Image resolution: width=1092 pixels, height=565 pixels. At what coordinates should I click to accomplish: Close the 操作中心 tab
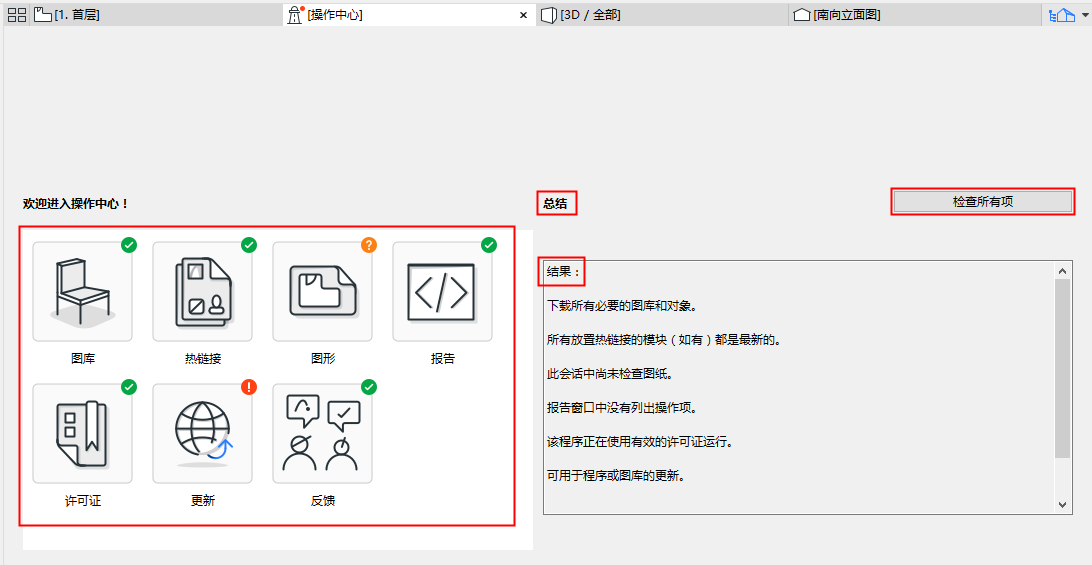[x=524, y=15]
